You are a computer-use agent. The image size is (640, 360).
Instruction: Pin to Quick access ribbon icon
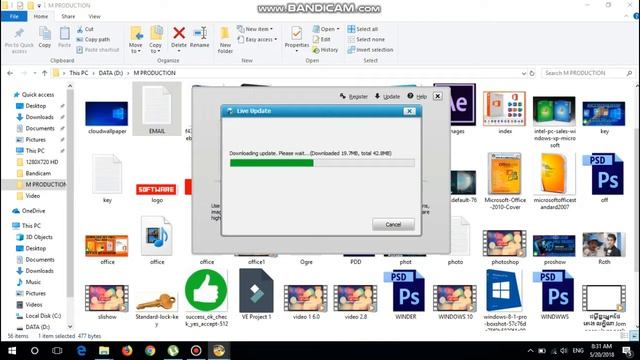[19, 40]
